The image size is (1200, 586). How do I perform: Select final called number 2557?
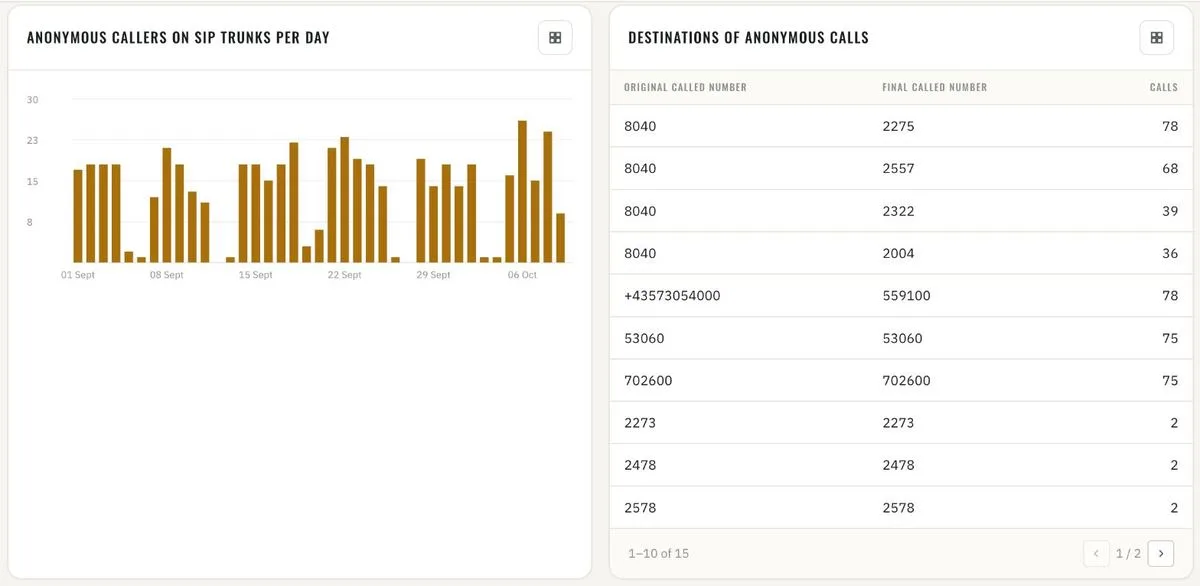pyautogui.click(x=898, y=168)
